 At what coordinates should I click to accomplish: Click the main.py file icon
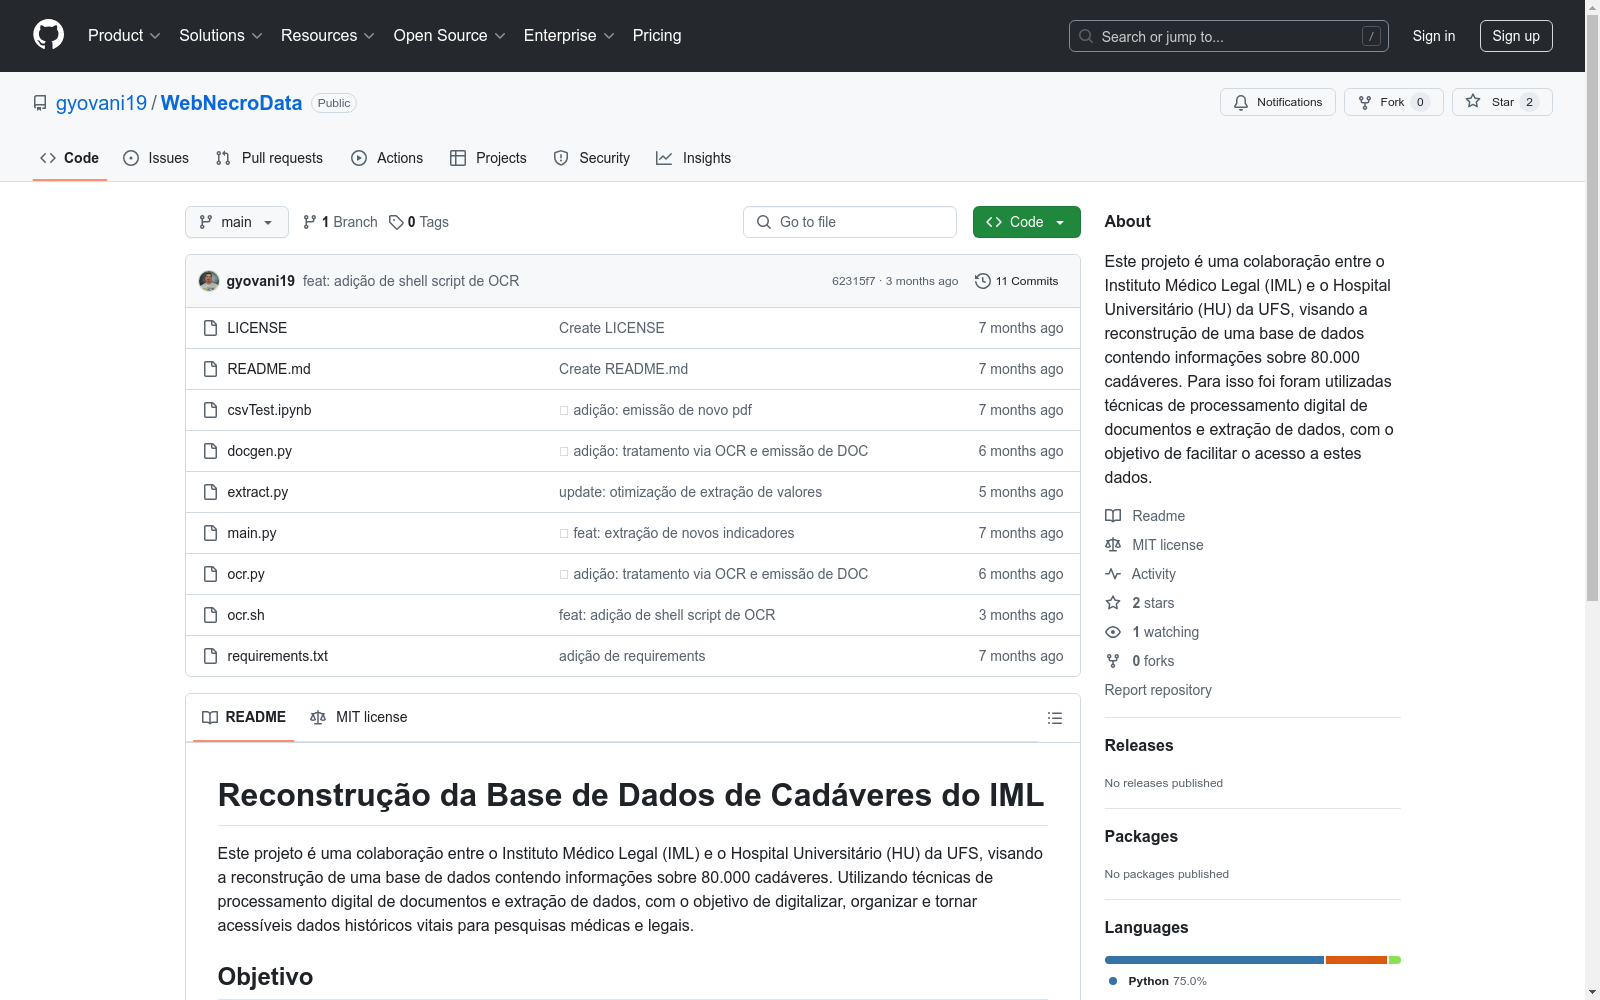210,533
